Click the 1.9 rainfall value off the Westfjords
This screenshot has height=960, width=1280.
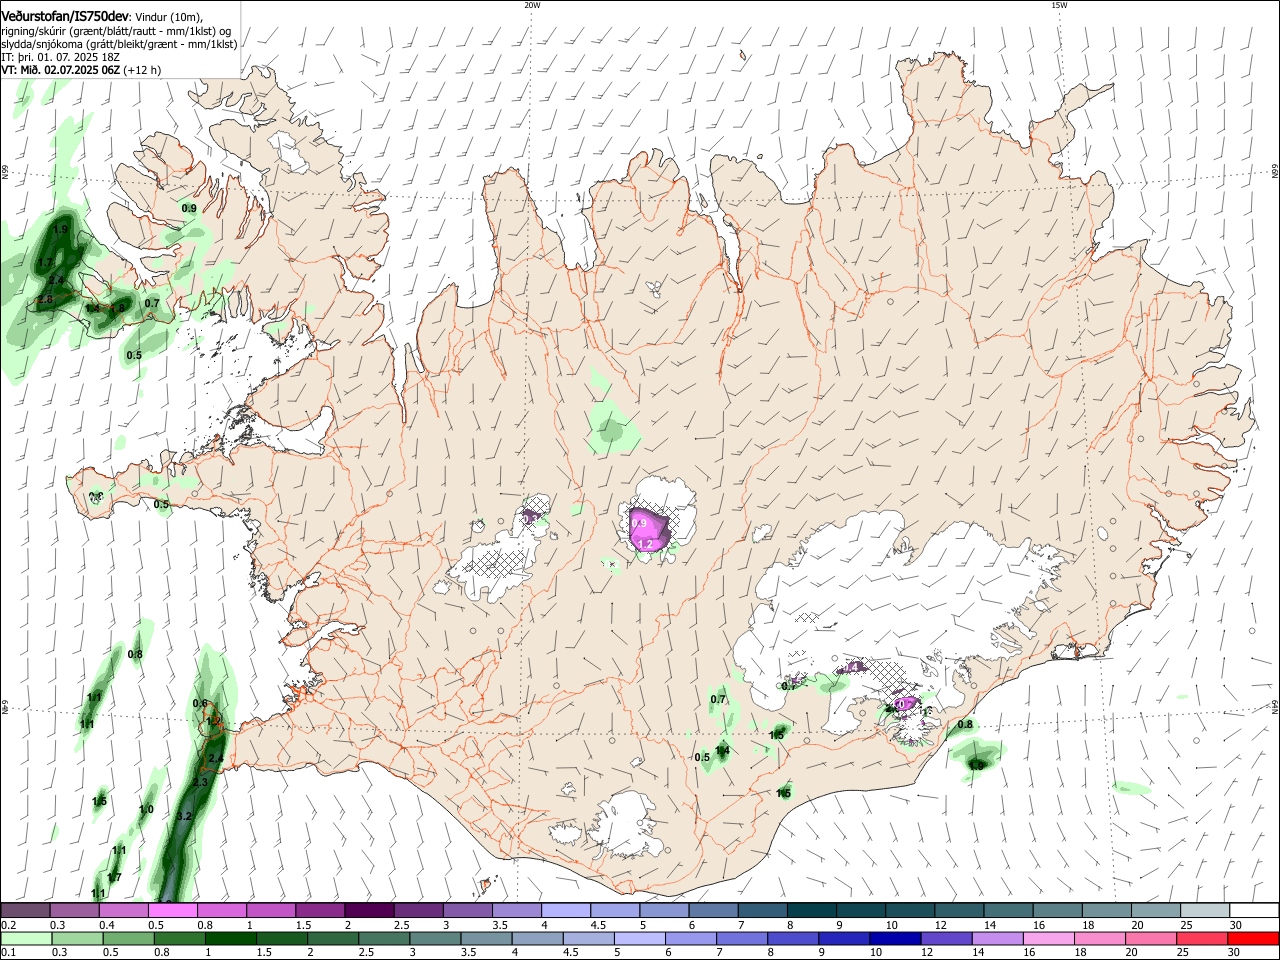pos(60,230)
